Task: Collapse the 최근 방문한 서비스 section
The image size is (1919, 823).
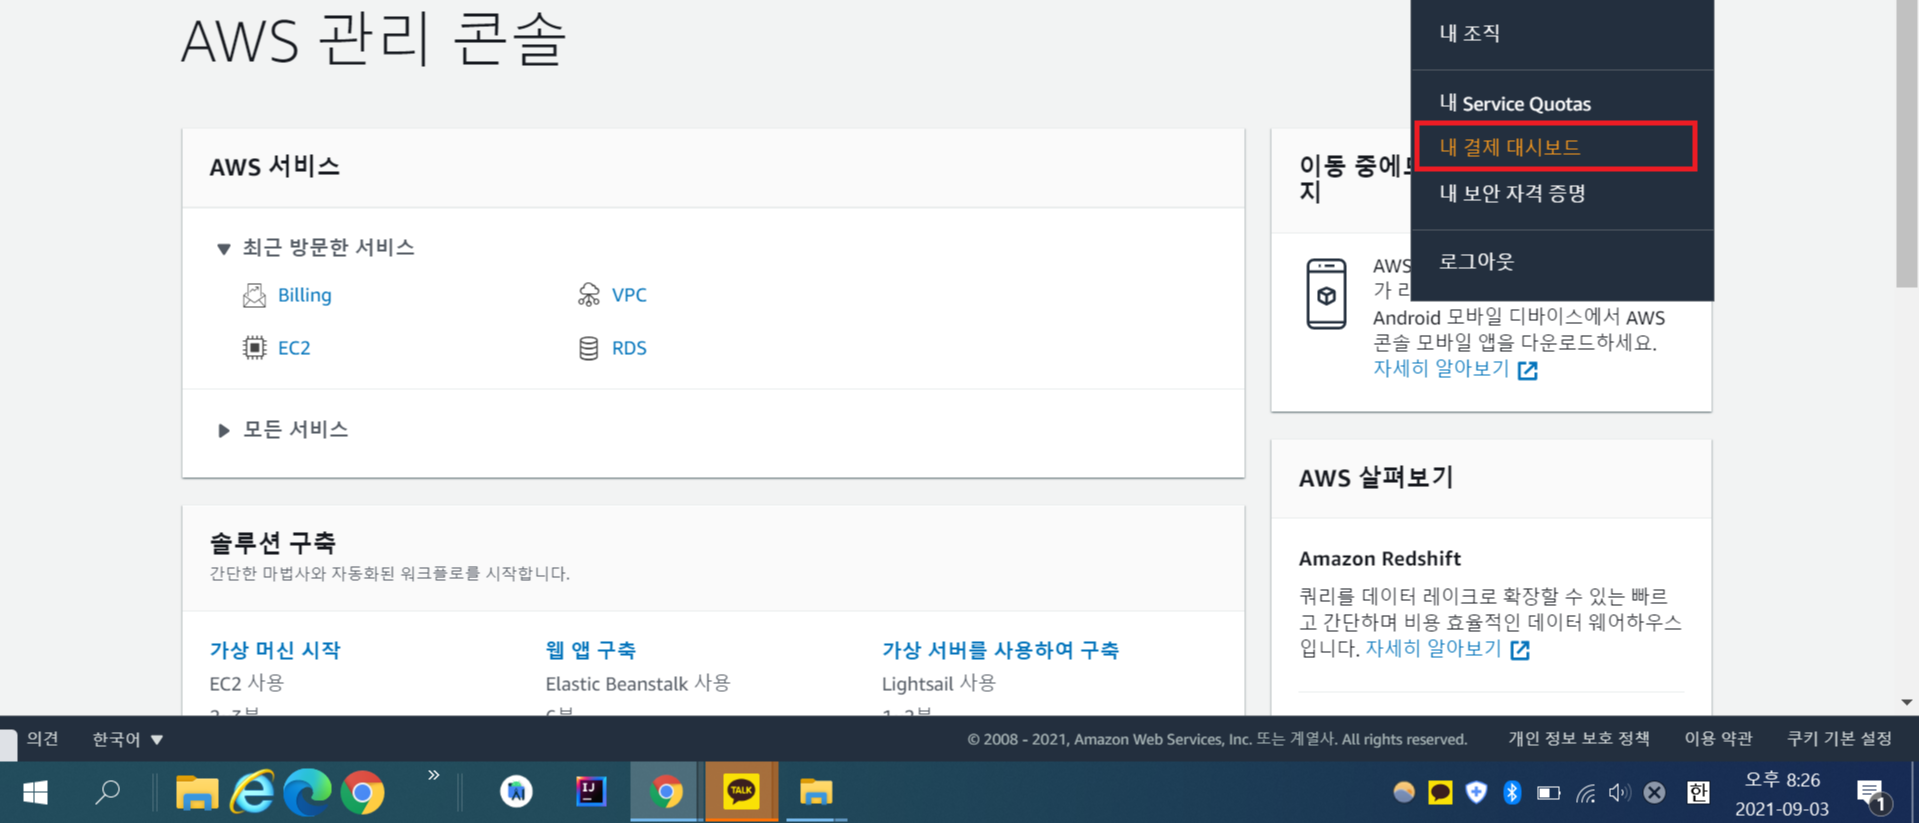Action: pyautogui.click(x=224, y=248)
